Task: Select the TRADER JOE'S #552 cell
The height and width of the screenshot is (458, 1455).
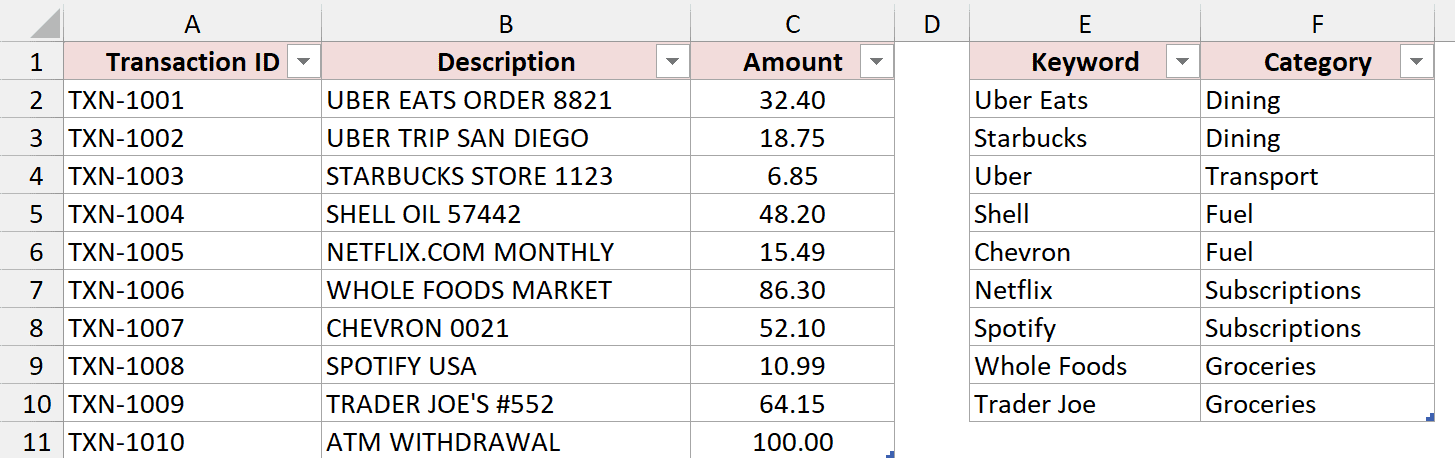Action: click(506, 404)
